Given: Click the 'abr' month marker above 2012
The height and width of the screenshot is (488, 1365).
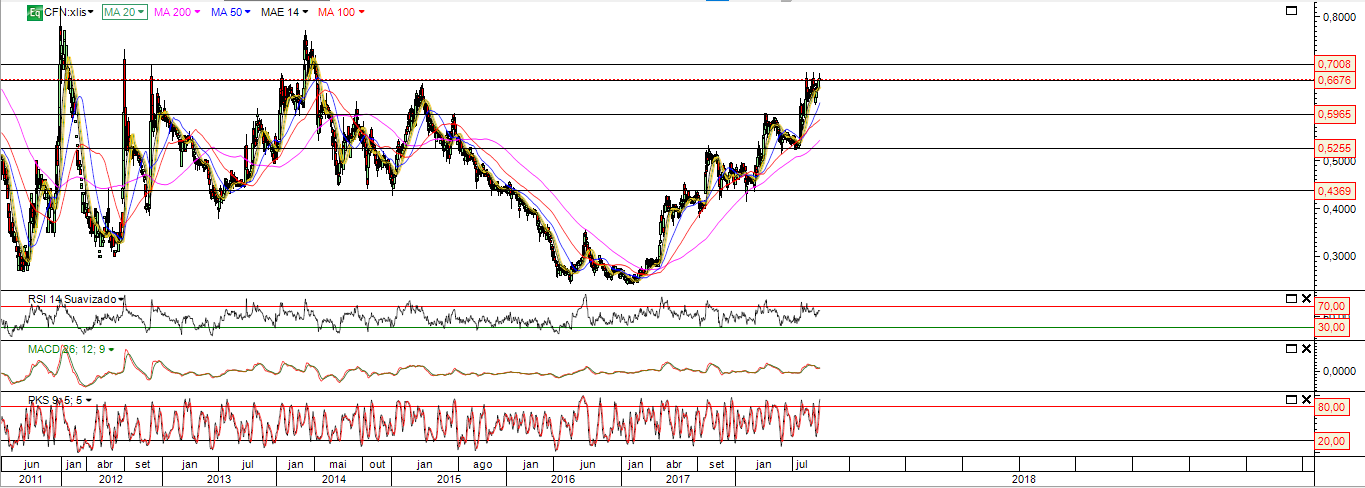Looking at the screenshot, I should (104, 465).
